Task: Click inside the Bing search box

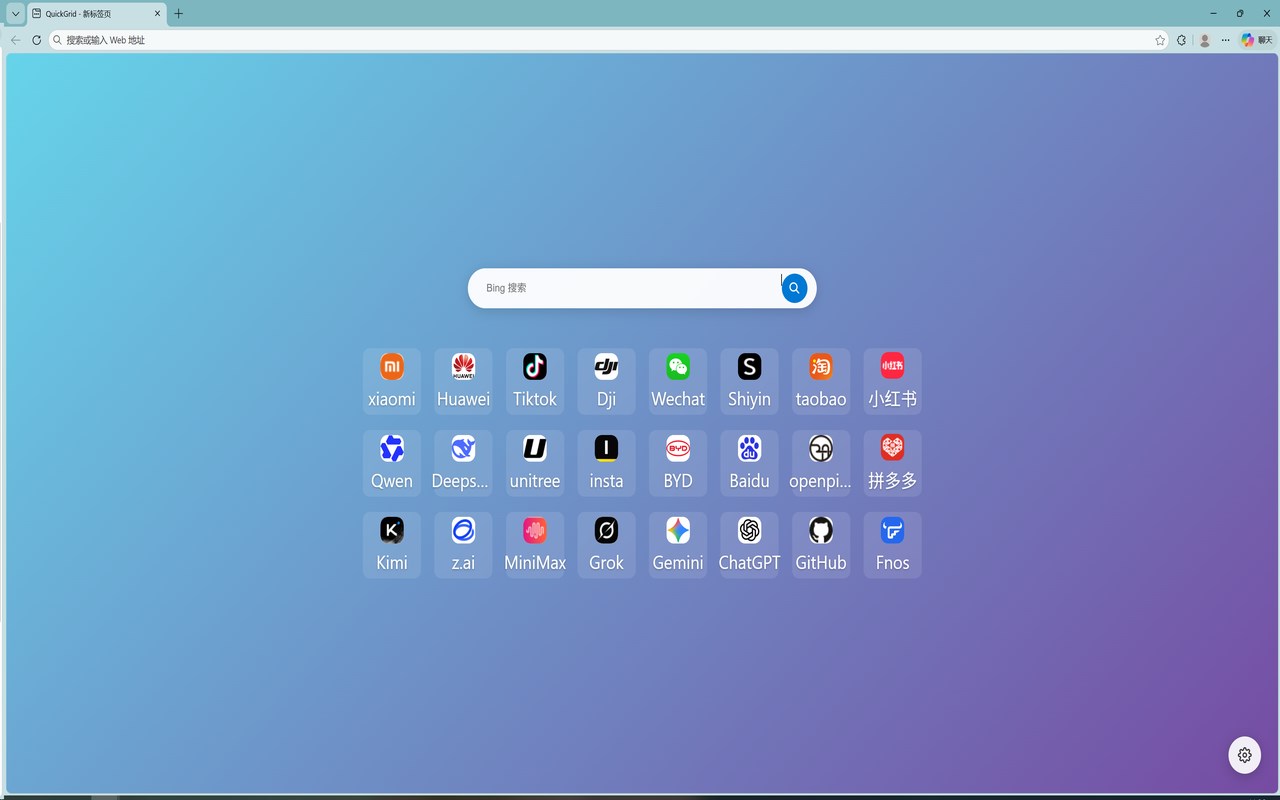Action: coord(620,287)
